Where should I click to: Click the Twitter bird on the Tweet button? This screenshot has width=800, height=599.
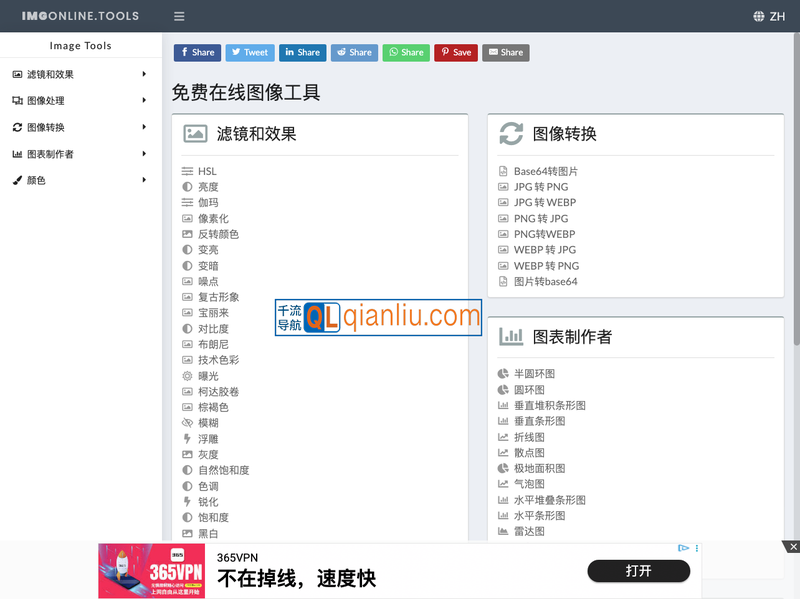234,52
